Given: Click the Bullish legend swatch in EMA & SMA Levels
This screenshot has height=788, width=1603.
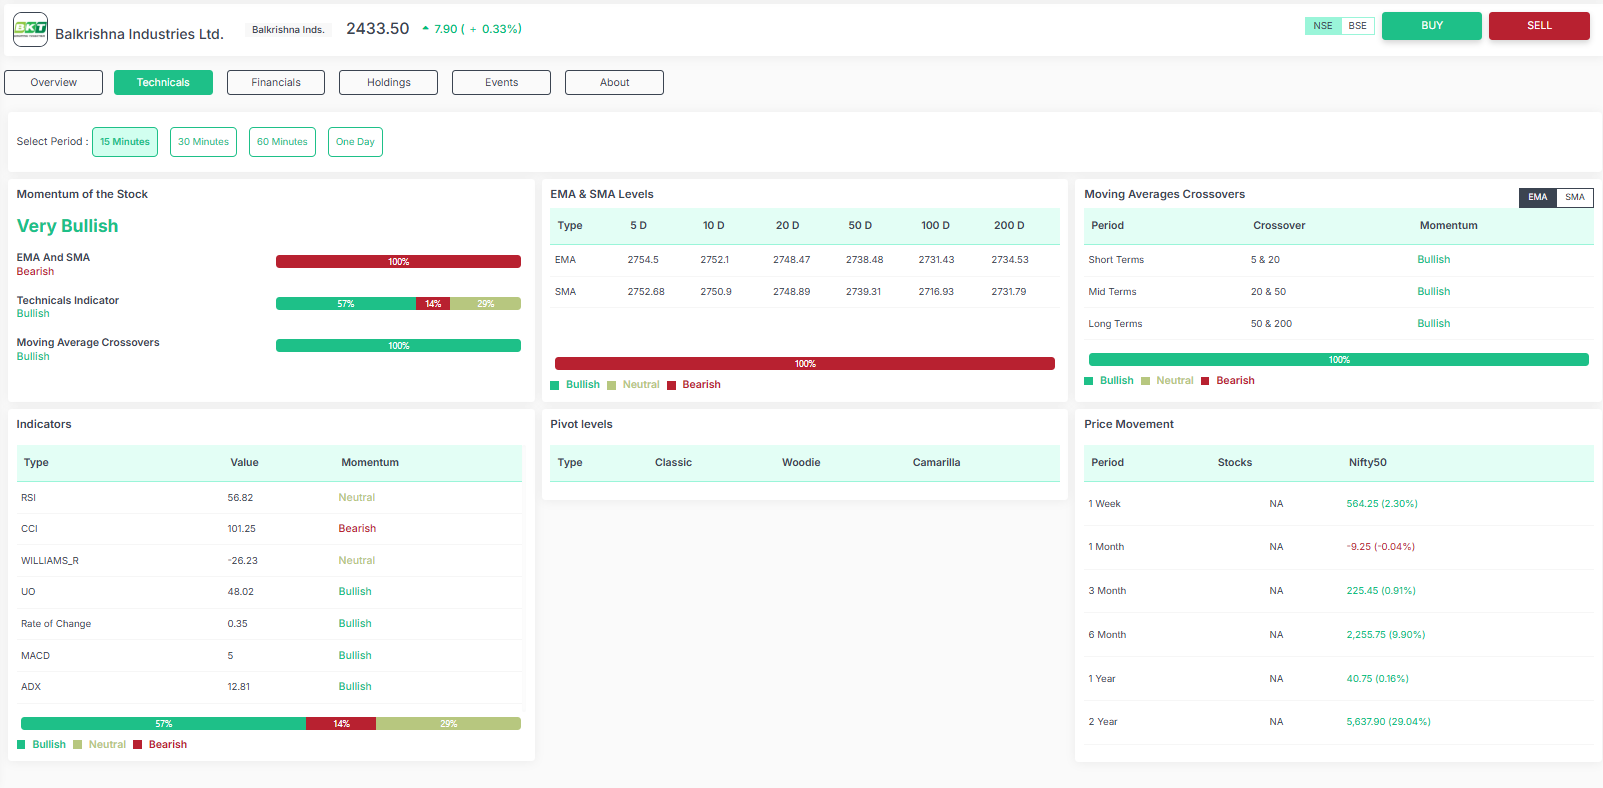Looking at the screenshot, I should (555, 385).
